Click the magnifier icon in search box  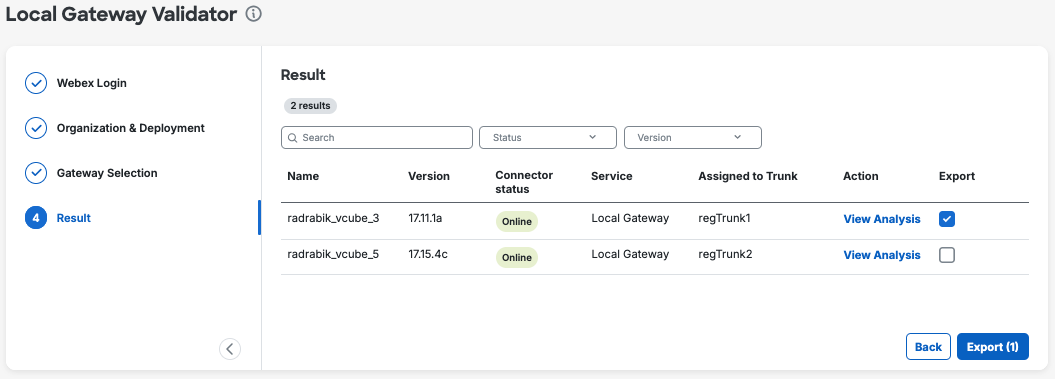pyautogui.click(x=293, y=137)
